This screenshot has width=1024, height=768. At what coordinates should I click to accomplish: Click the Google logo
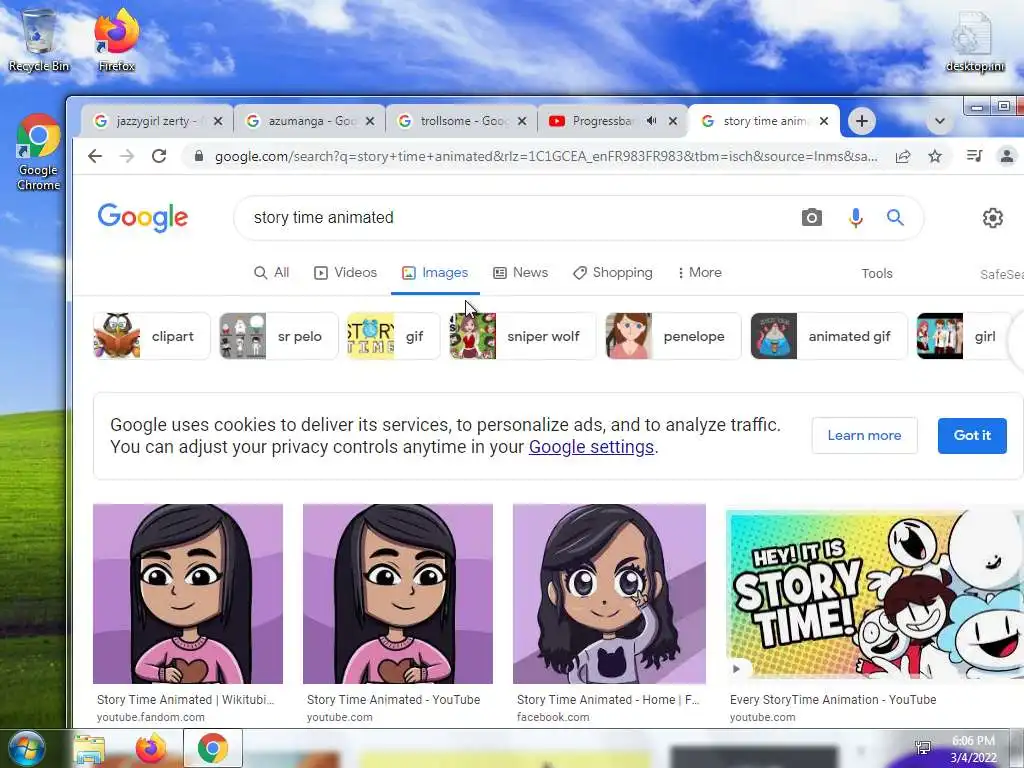143,217
